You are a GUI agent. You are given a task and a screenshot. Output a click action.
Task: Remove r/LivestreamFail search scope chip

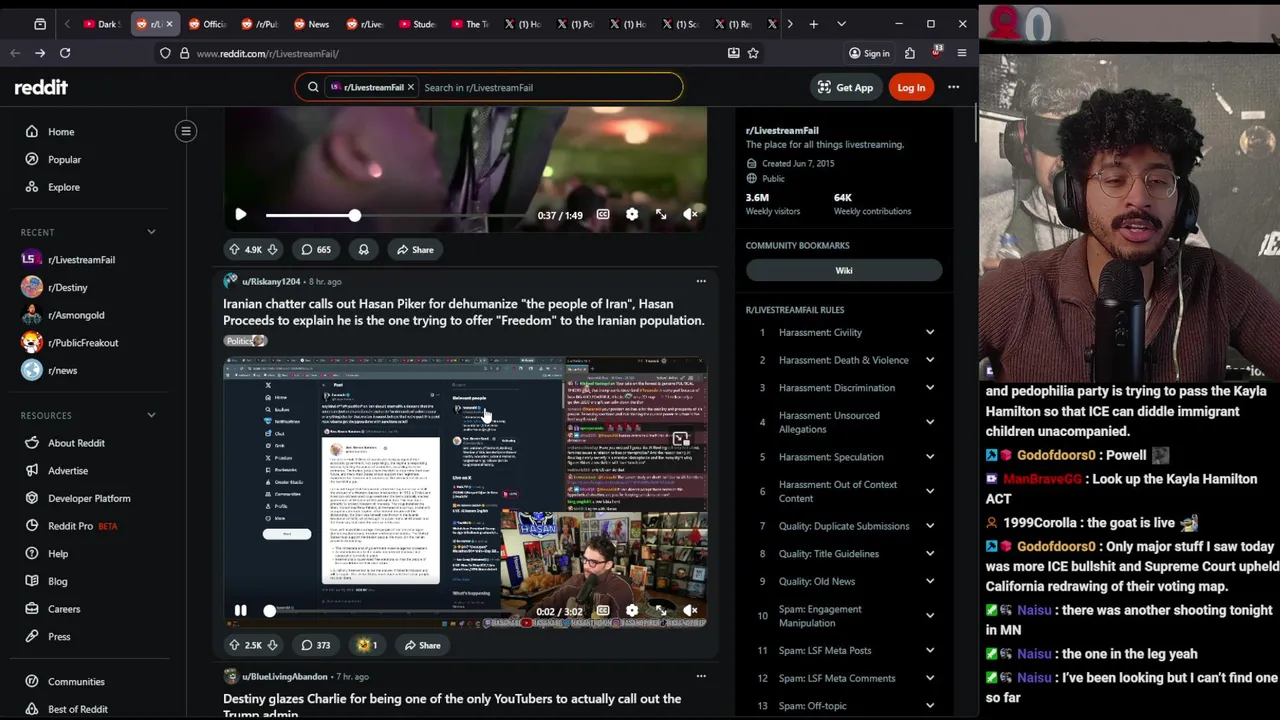[410, 87]
